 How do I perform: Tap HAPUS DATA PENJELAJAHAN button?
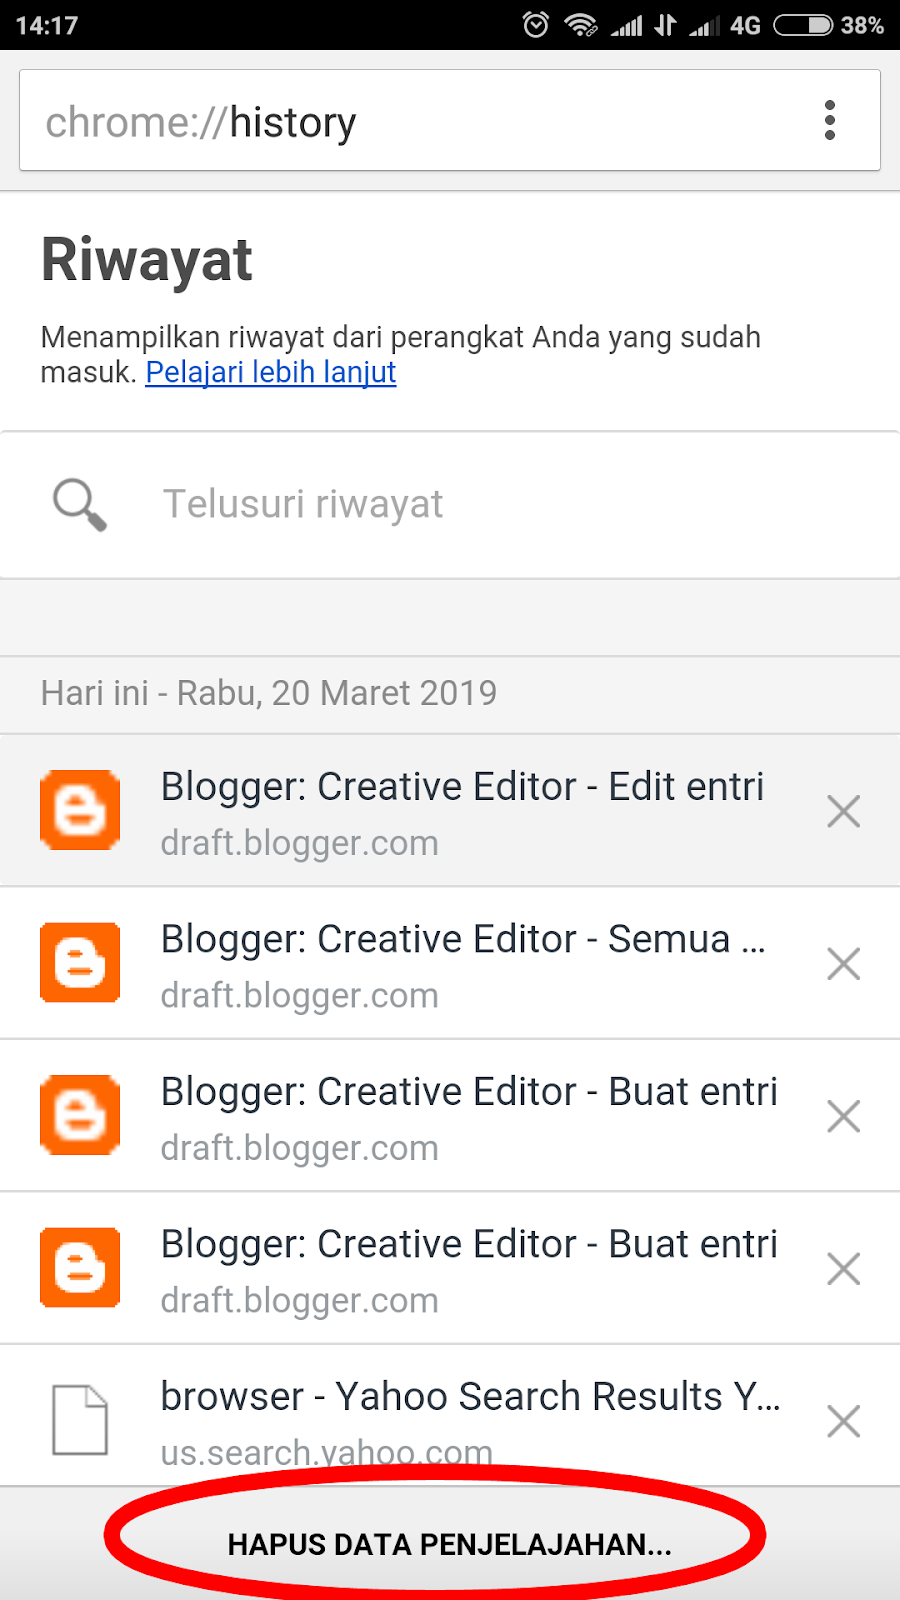pyautogui.click(x=449, y=1544)
